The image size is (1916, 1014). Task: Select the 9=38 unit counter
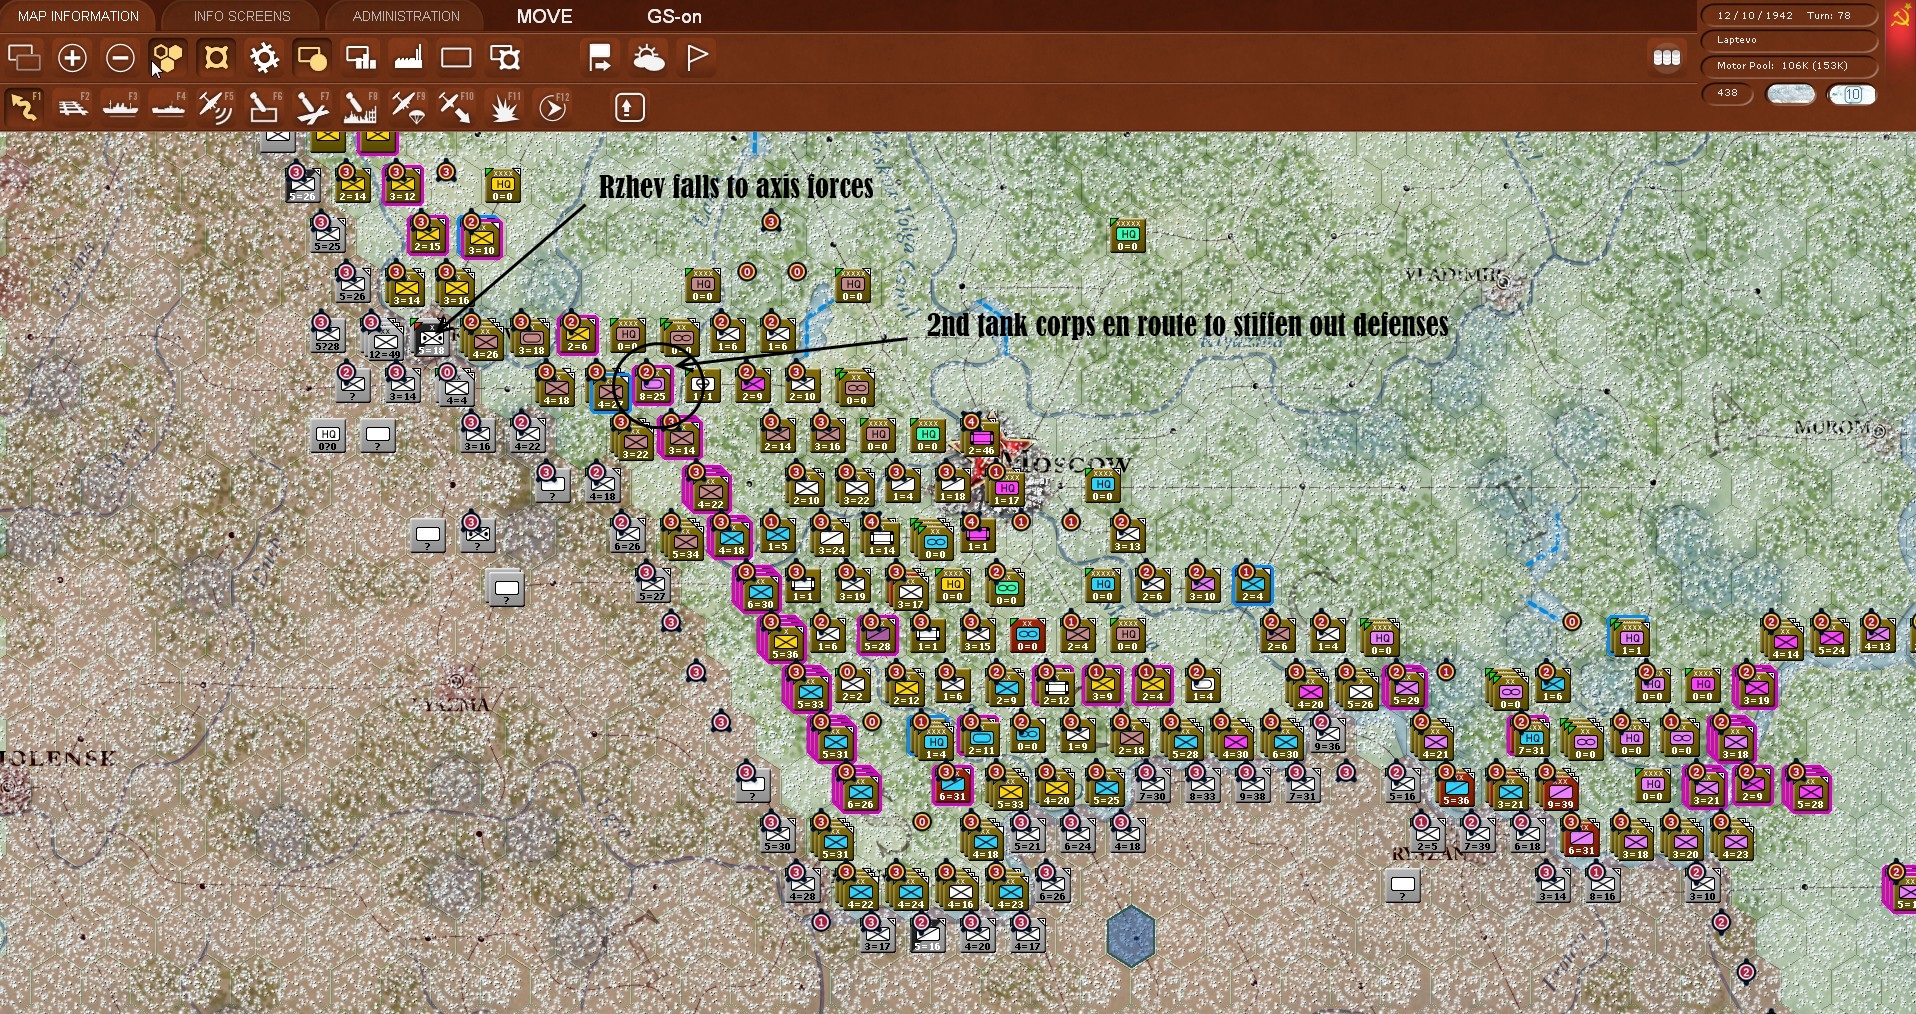(x=1253, y=785)
